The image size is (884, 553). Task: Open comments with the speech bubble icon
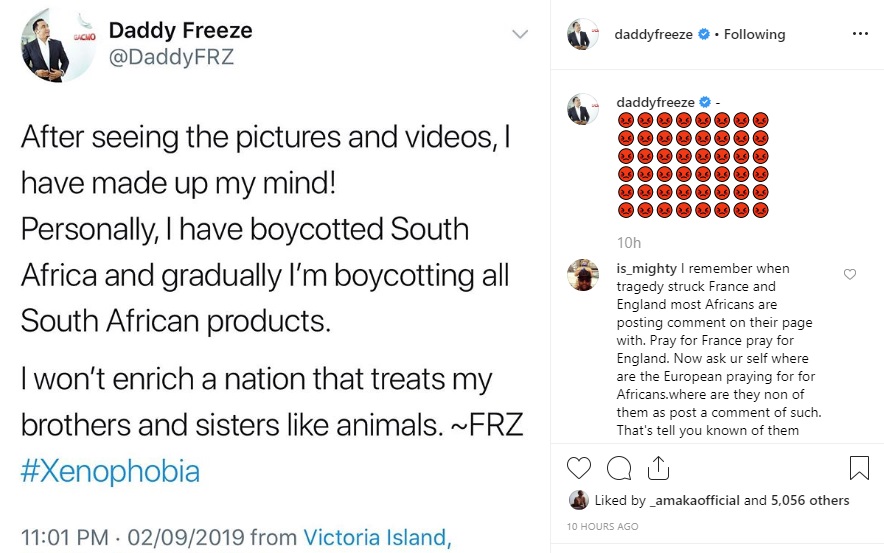619,467
